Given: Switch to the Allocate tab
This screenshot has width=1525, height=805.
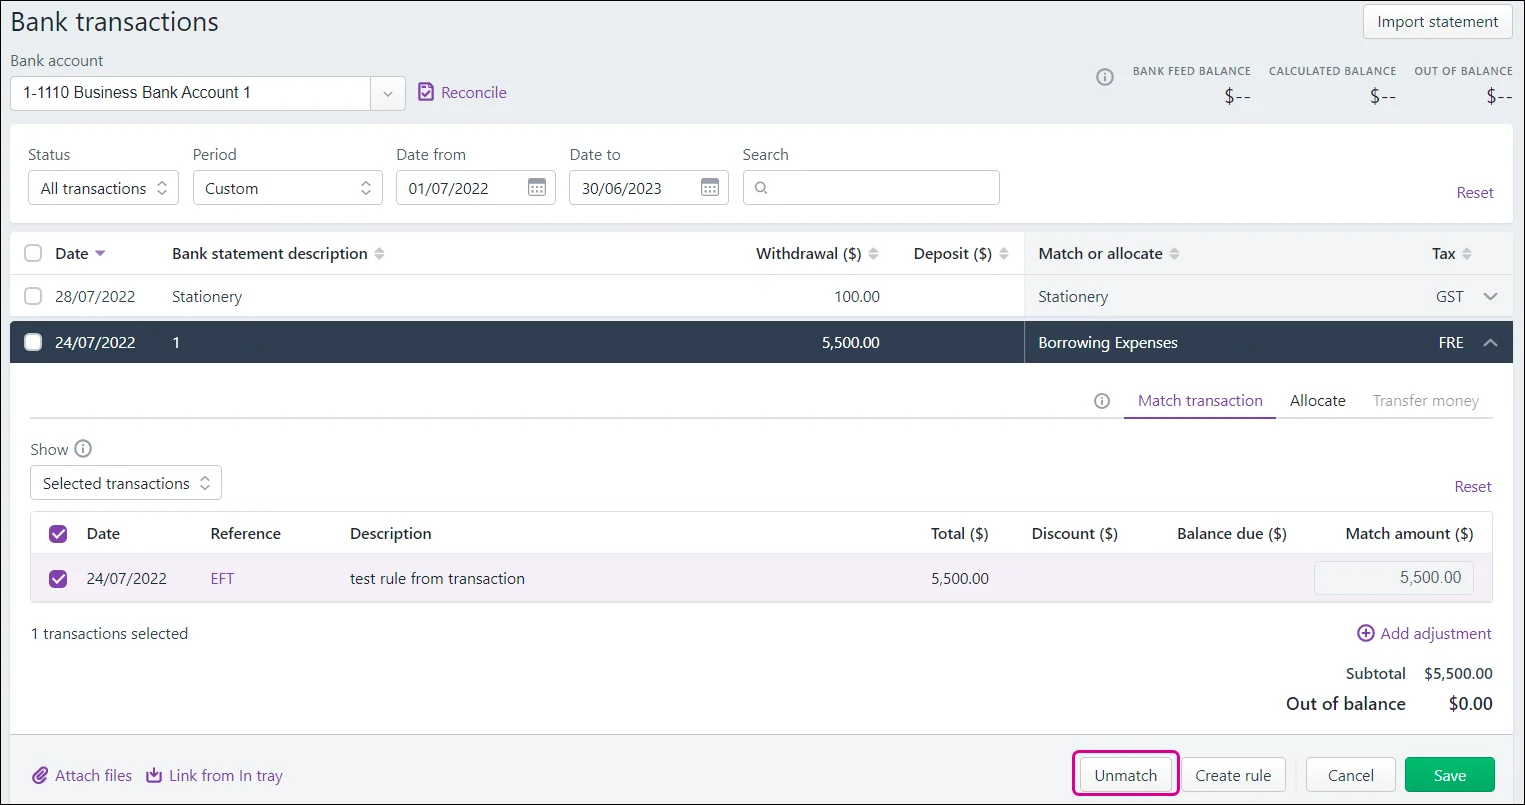Looking at the screenshot, I should tap(1318, 401).
